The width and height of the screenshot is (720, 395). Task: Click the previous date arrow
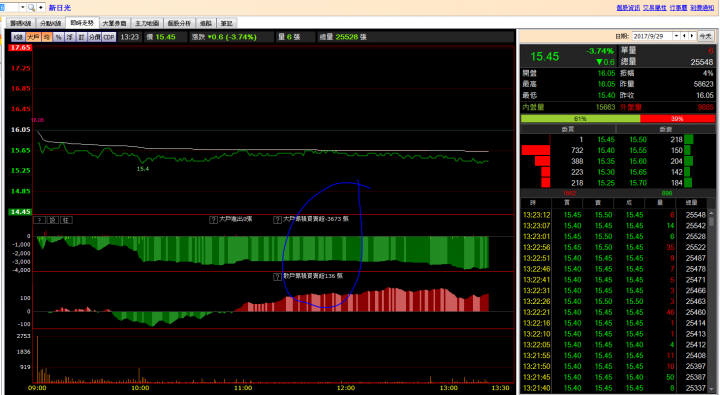tap(684, 36)
